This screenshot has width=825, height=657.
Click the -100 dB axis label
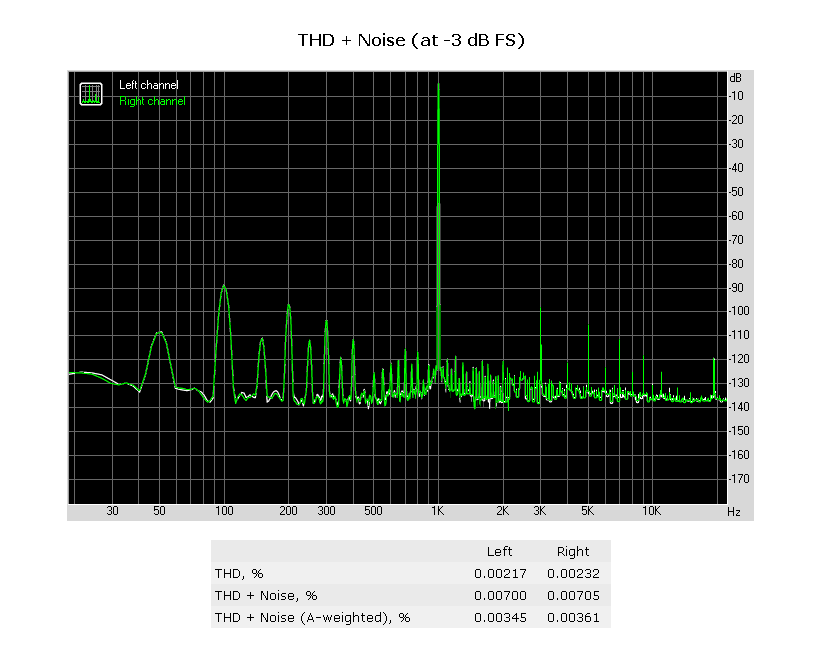tap(739, 311)
